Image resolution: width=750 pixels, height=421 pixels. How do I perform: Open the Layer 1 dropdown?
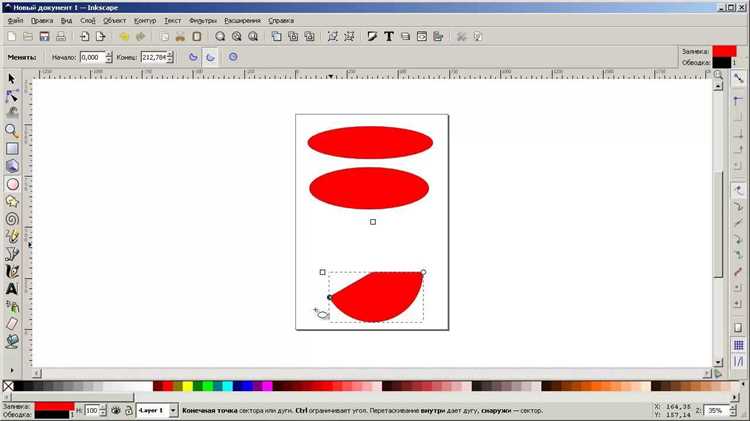click(157, 410)
